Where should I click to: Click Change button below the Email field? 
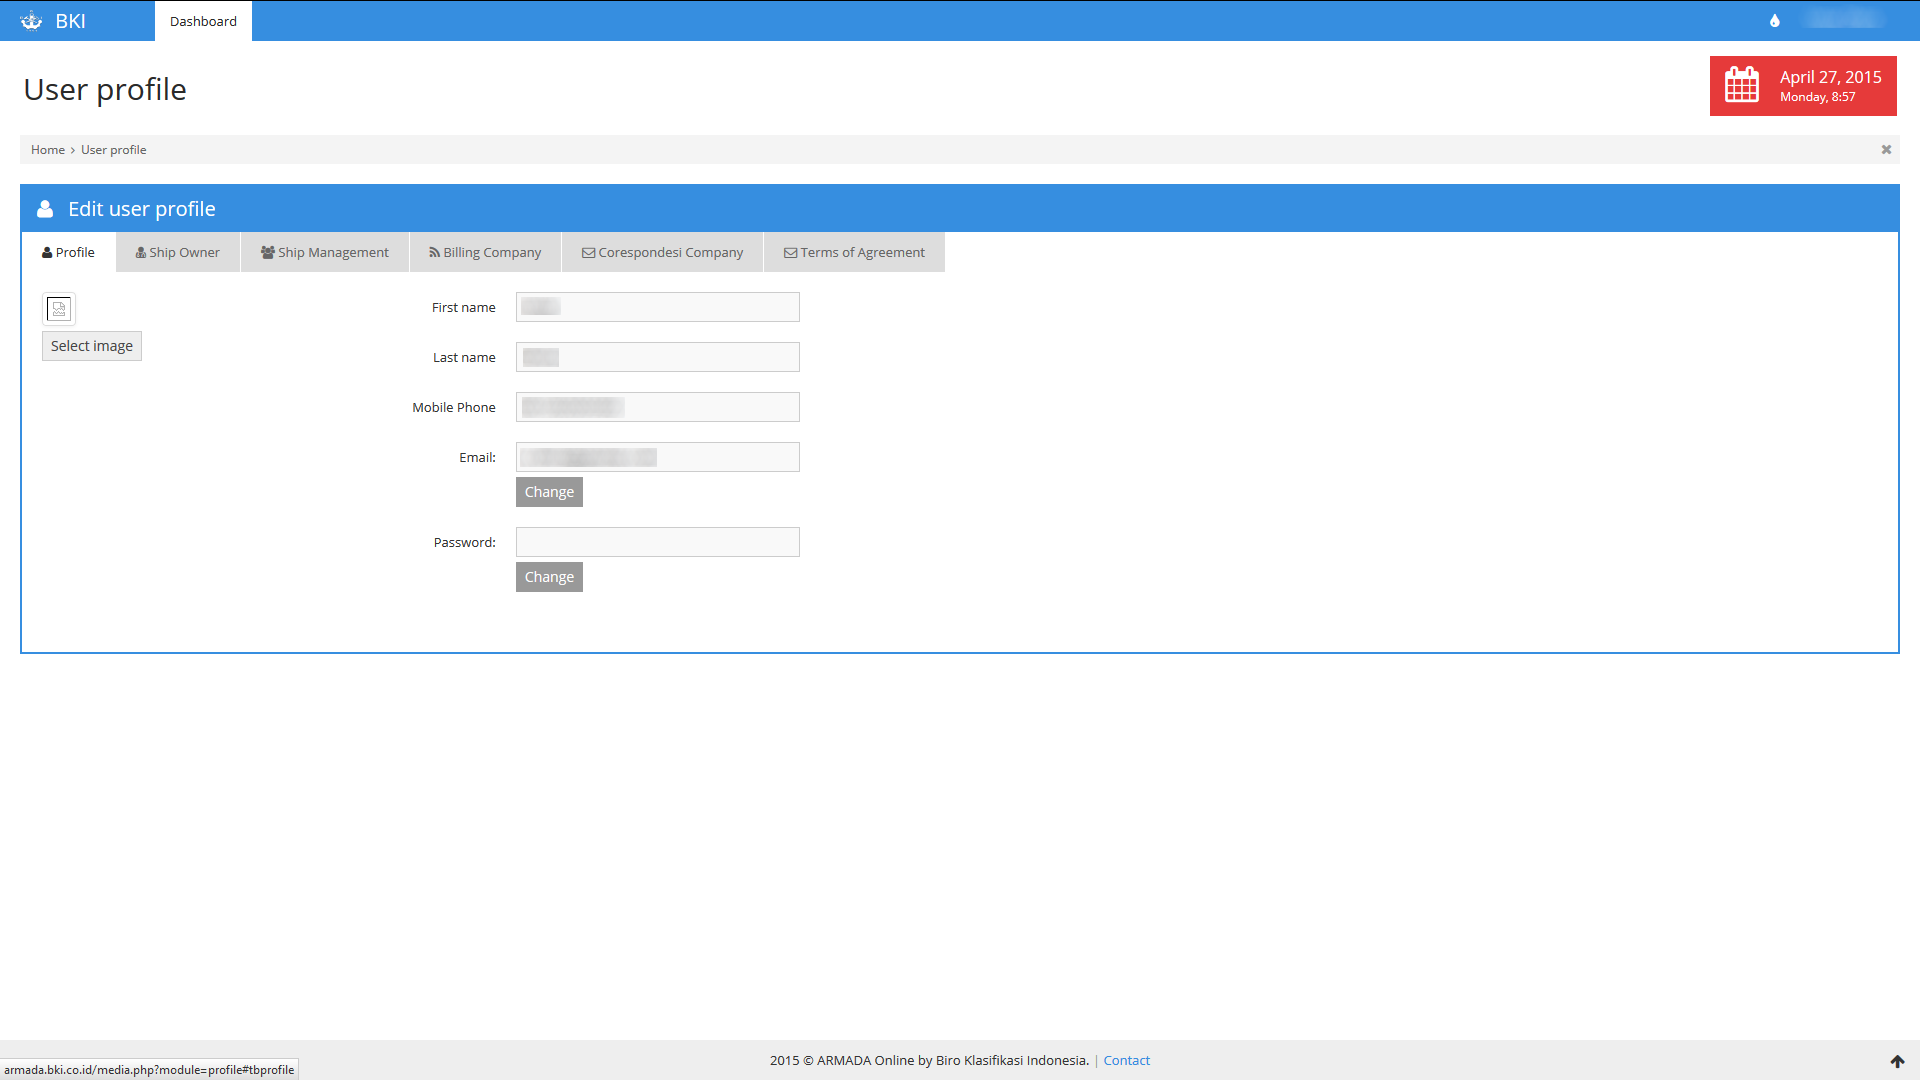tap(549, 492)
